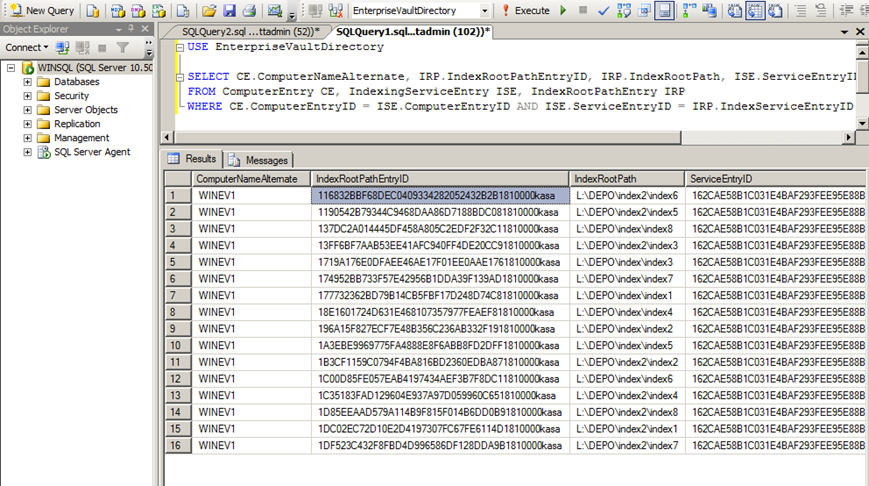Viewport: 869px width, 486px height.
Task: Expand the Databases folder
Action: click(x=27, y=81)
